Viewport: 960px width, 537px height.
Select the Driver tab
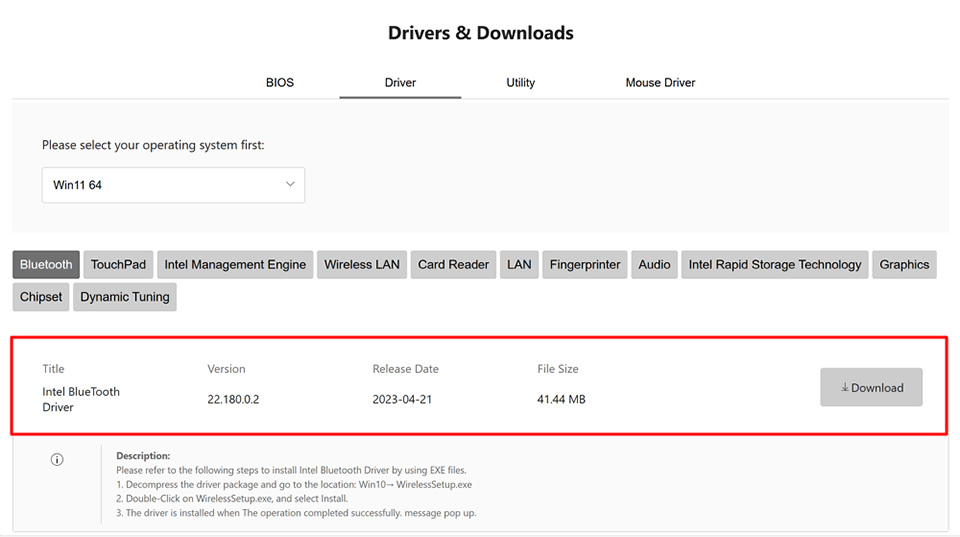400,83
